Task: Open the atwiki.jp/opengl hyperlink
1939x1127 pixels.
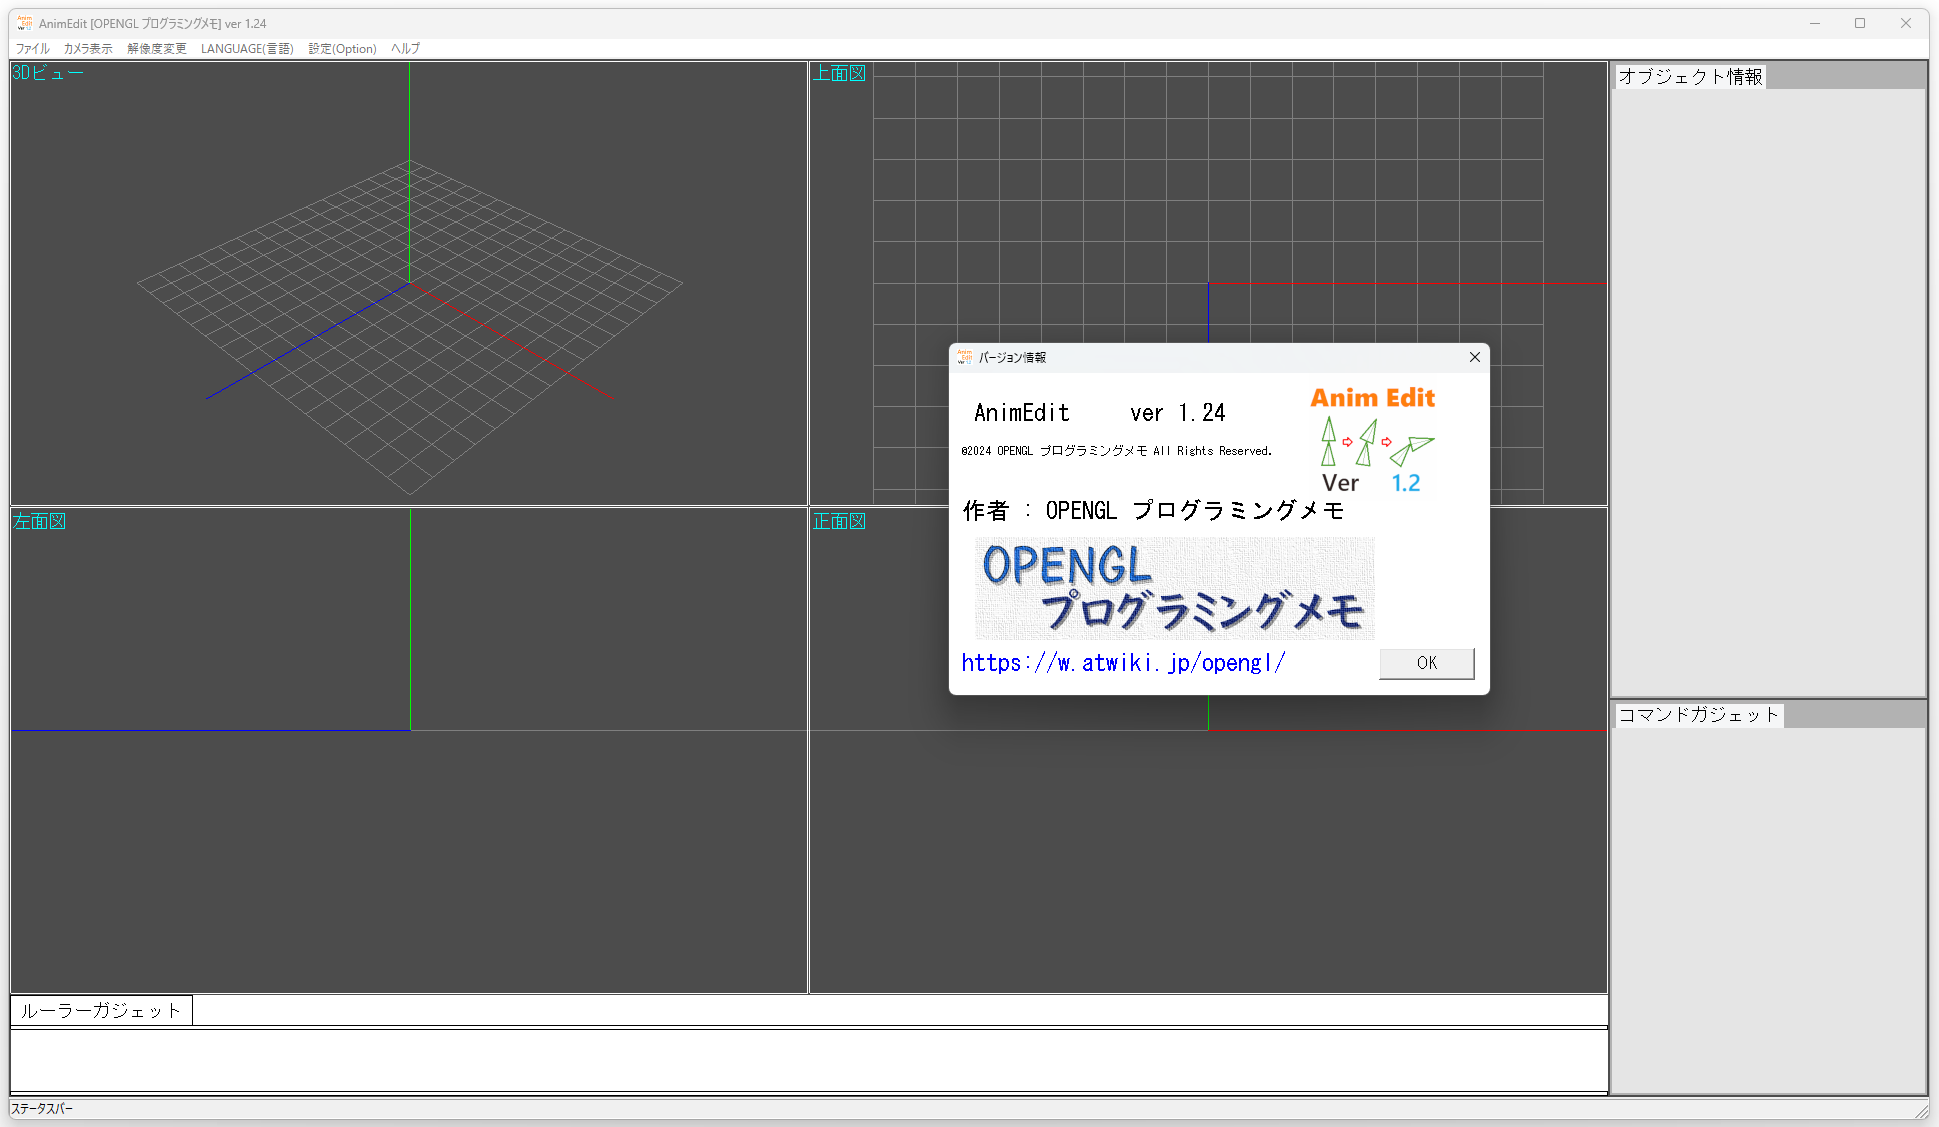Action: [1122, 663]
